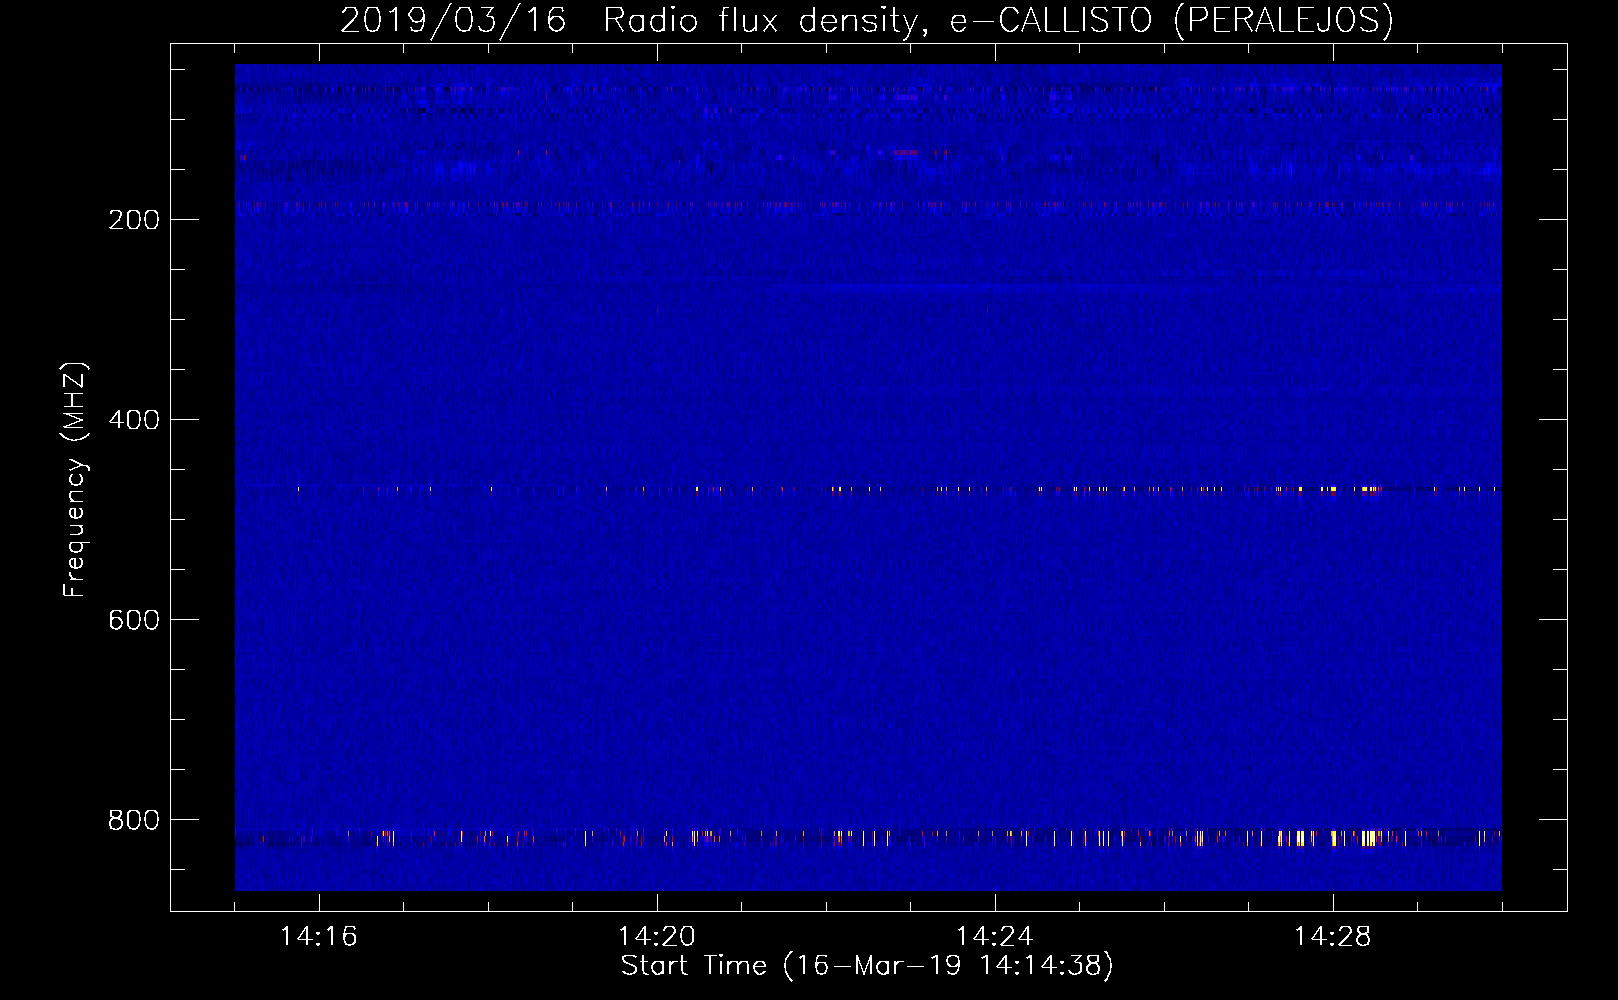Viewport: 1618px width, 1000px height.
Task: Click the '14:24' time tick label
Action: pyautogui.click(x=995, y=937)
